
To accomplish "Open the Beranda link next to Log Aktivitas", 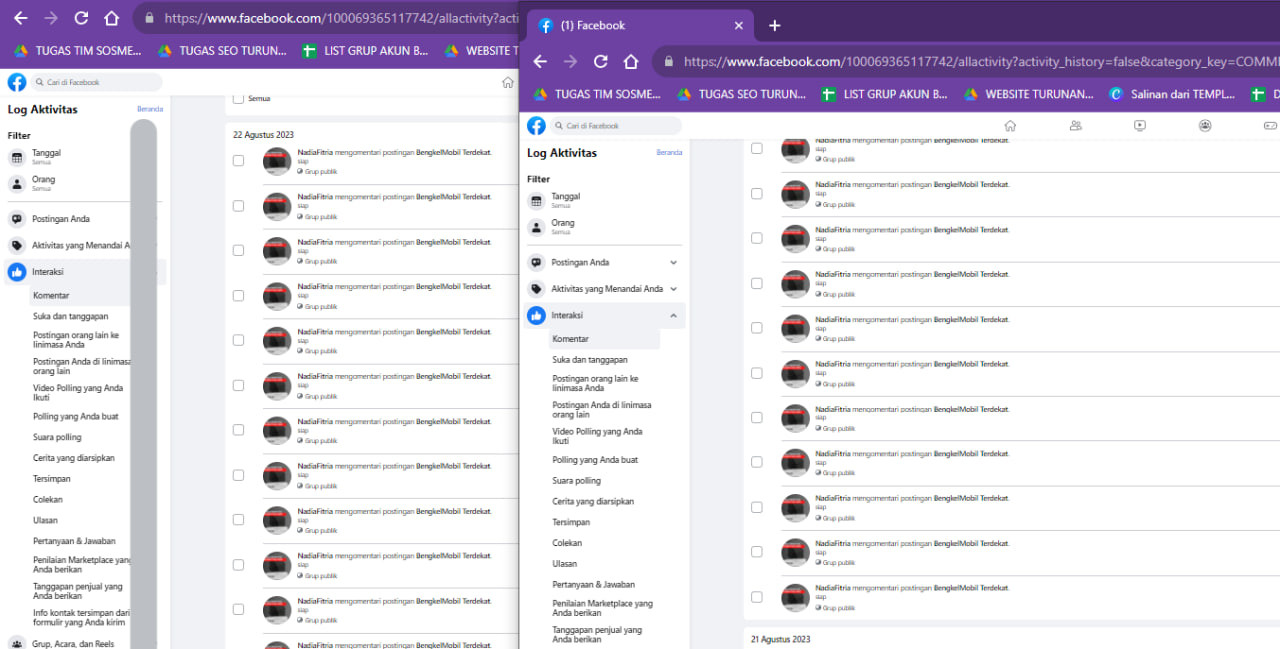I will pyautogui.click(x=669, y=153).
